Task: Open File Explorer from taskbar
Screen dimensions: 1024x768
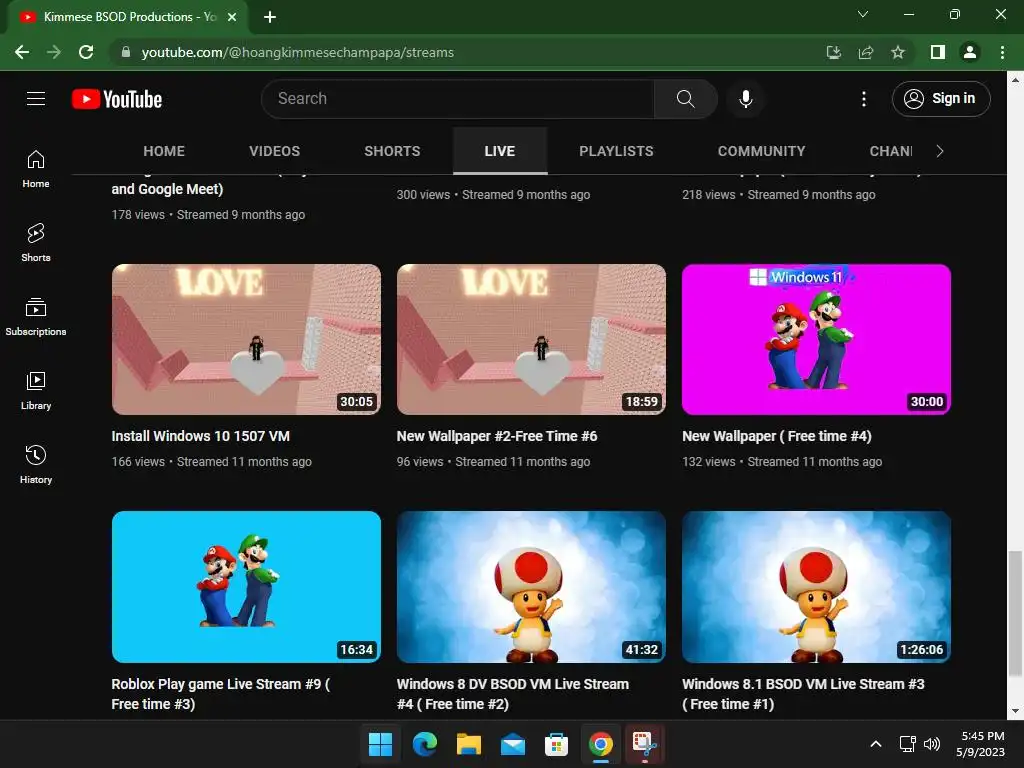Action: (468, 744)
